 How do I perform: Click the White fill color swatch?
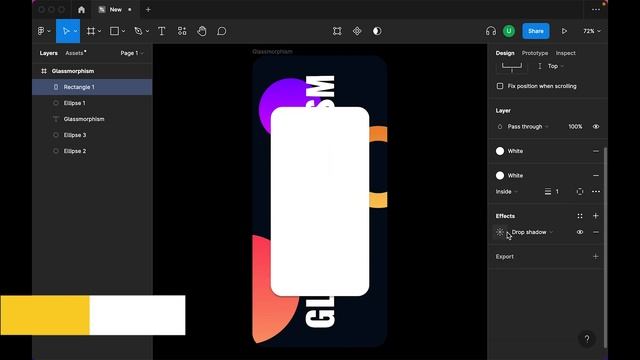coord(500,151)
